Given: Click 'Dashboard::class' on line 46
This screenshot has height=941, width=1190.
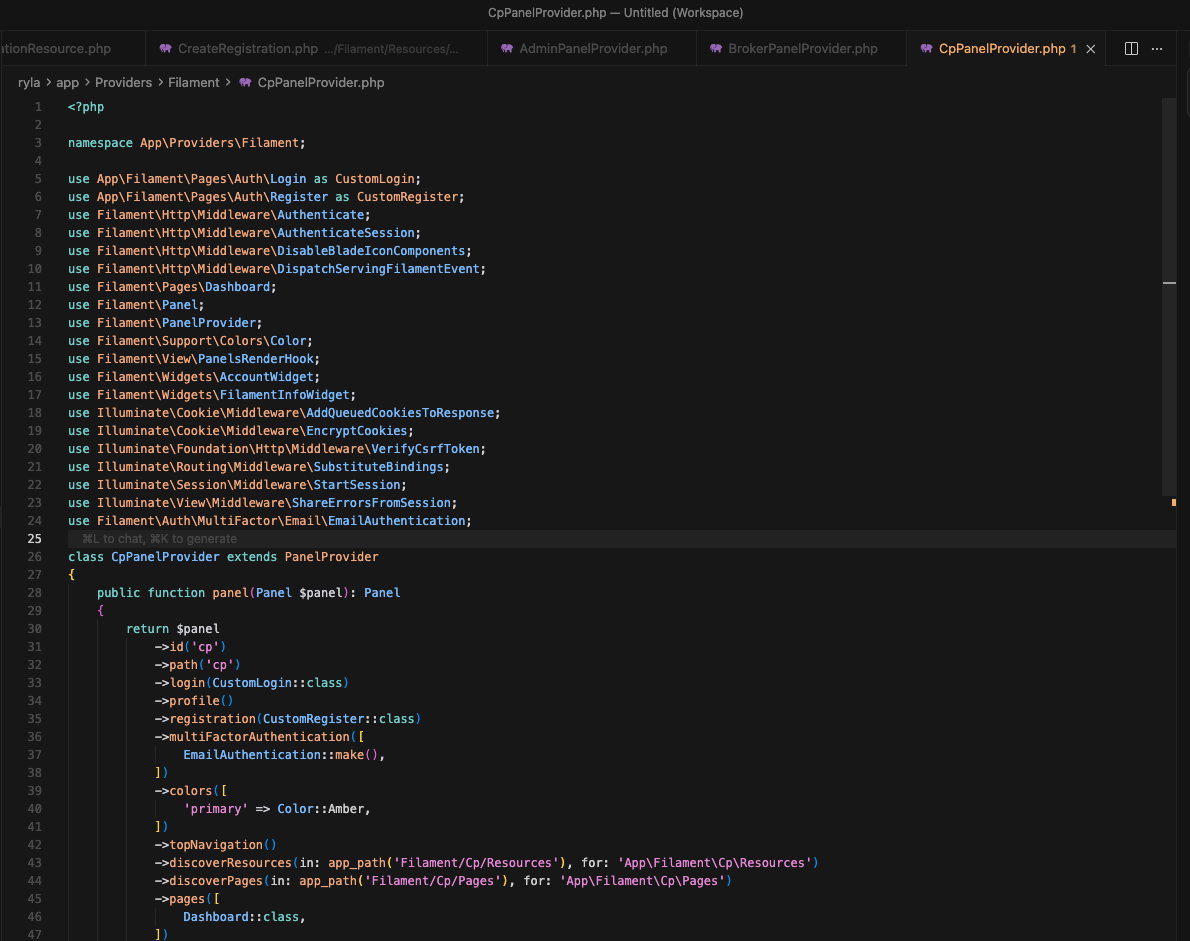Looking at the screenshot, I should click(241, 917).
